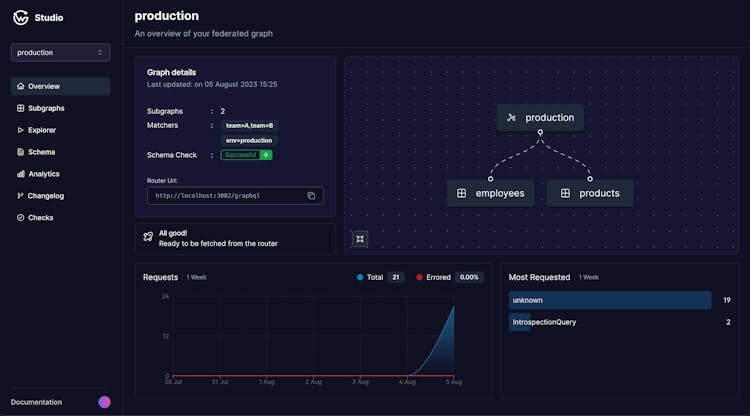This screenshot has height=416, width=750.
Task: Navigate to Analytics
Action: point(43,174)
